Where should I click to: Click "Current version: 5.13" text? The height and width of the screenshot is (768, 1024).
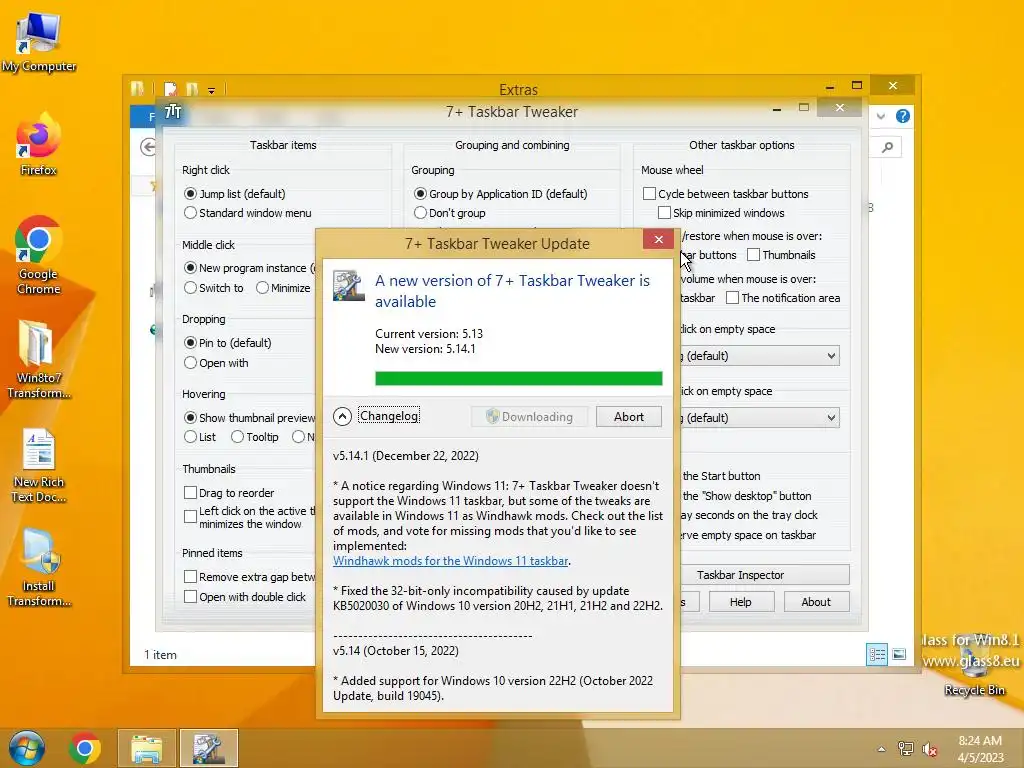tap(429, 334)
